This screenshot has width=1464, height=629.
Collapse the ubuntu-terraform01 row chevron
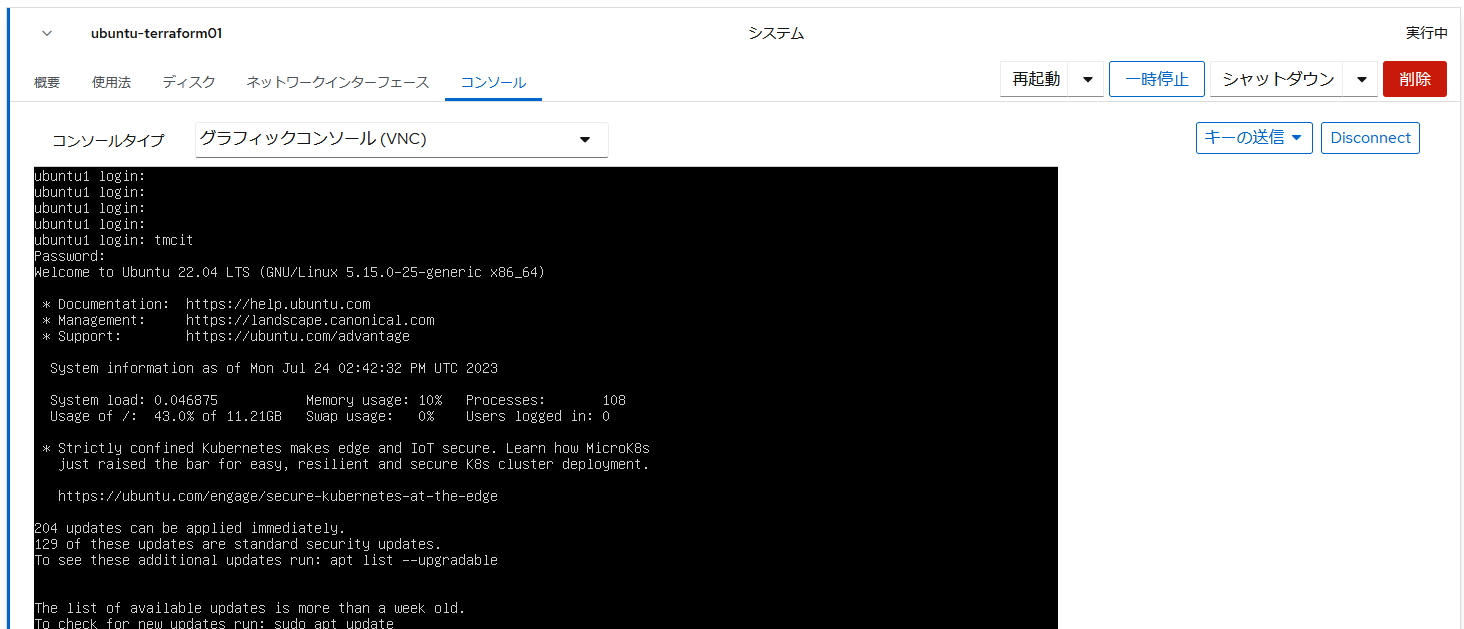tap(46, 33)
